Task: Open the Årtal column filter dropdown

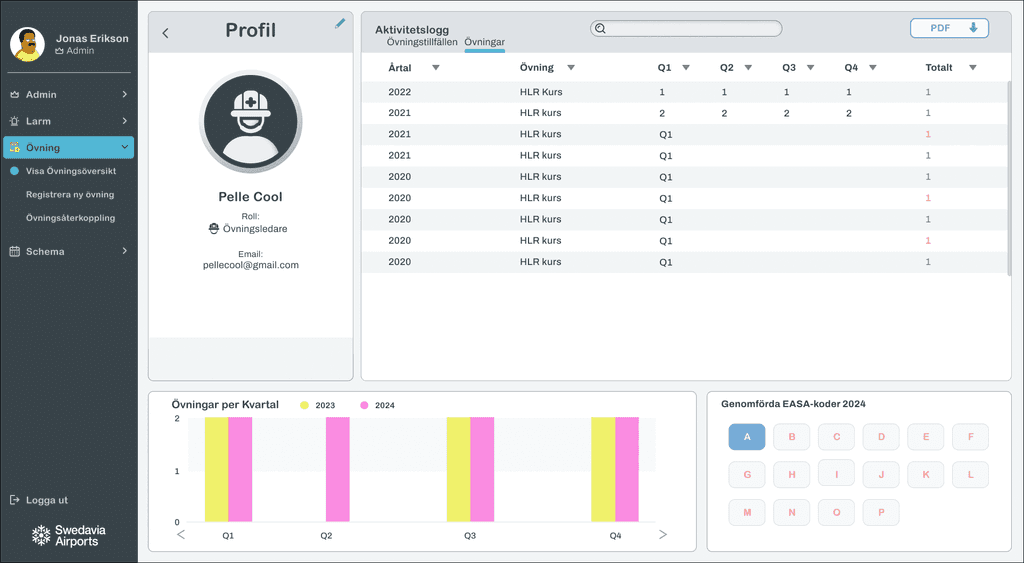Action: click(x=436, y=67)
